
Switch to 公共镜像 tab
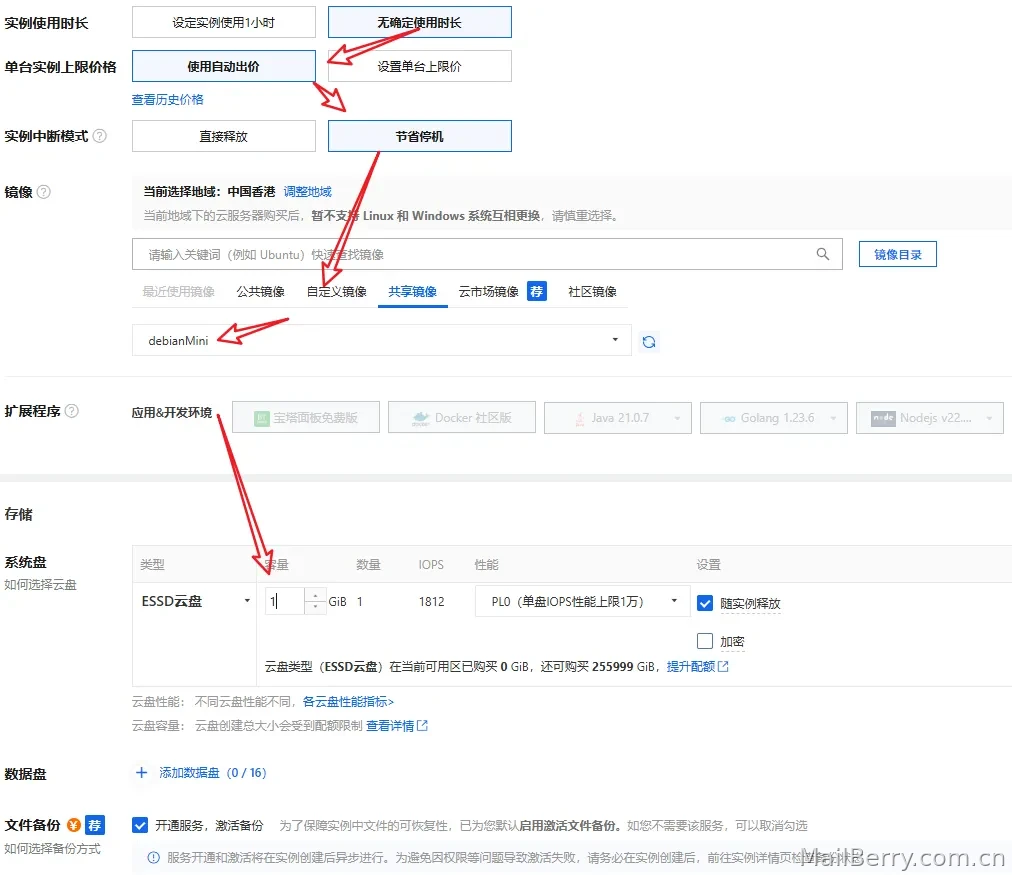click(261, 292)
